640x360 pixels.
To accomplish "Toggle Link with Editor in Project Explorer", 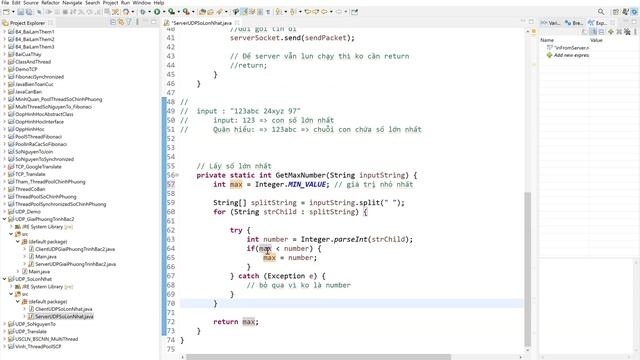I will [121, 22].
